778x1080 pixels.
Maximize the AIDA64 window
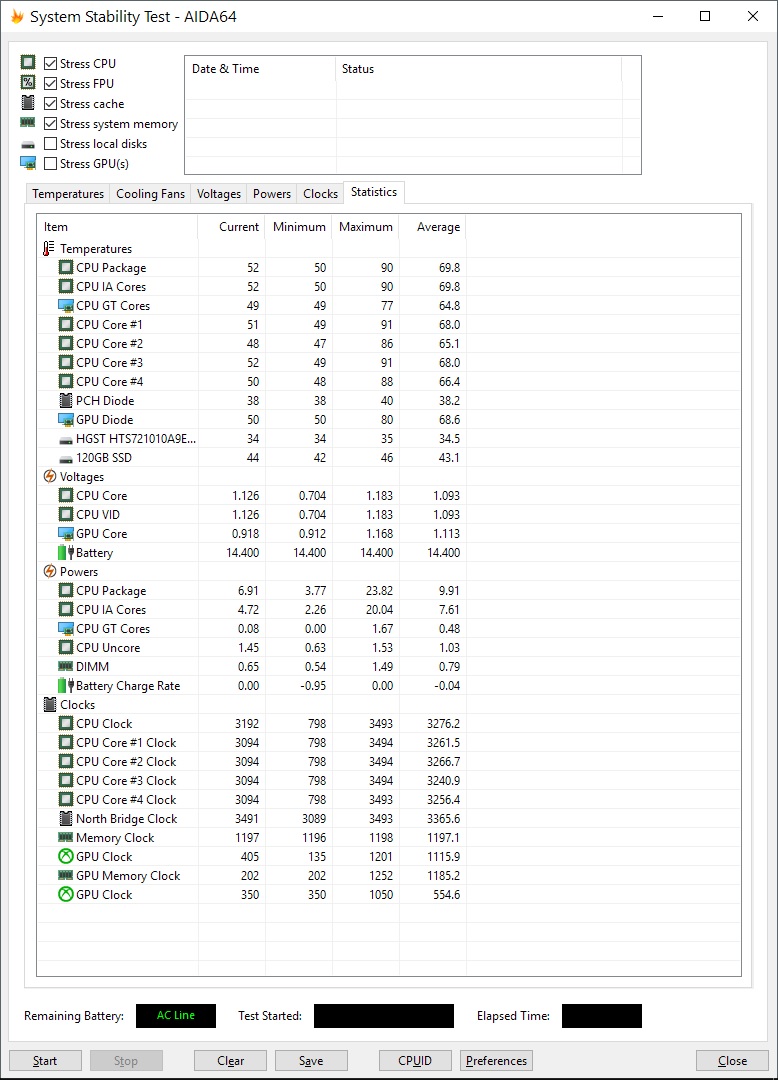pyautogui.click(x=705, y=16)
